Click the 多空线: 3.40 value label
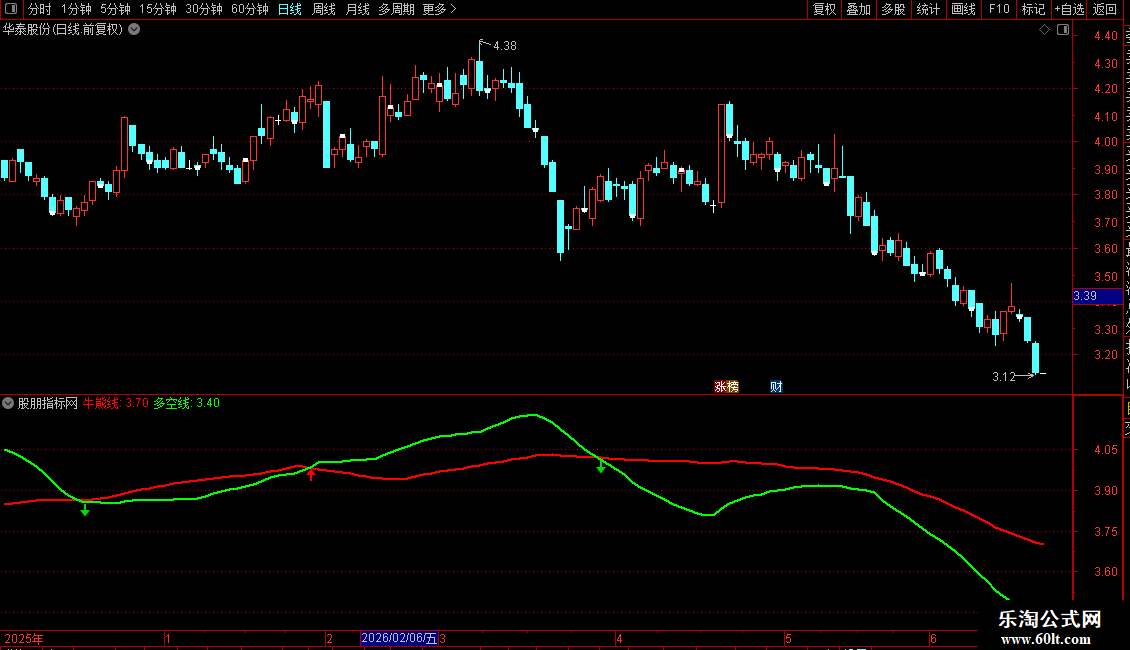1130x650 pixels. tap(186, 403)
